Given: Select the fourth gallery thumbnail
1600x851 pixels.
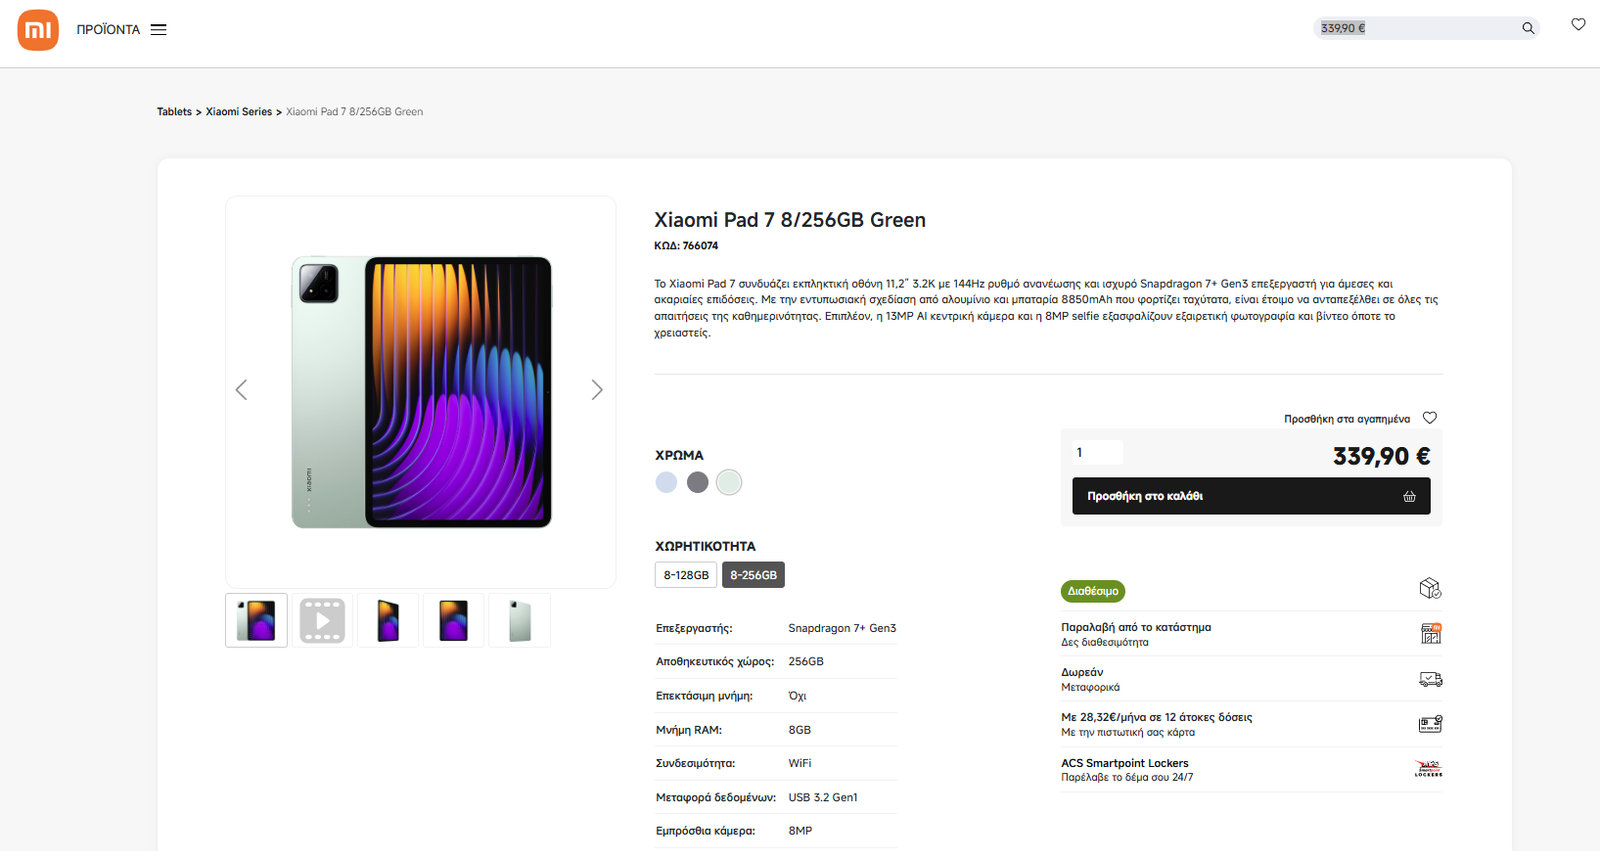Looking at the screenshot, I should click(x=454, y=620).
